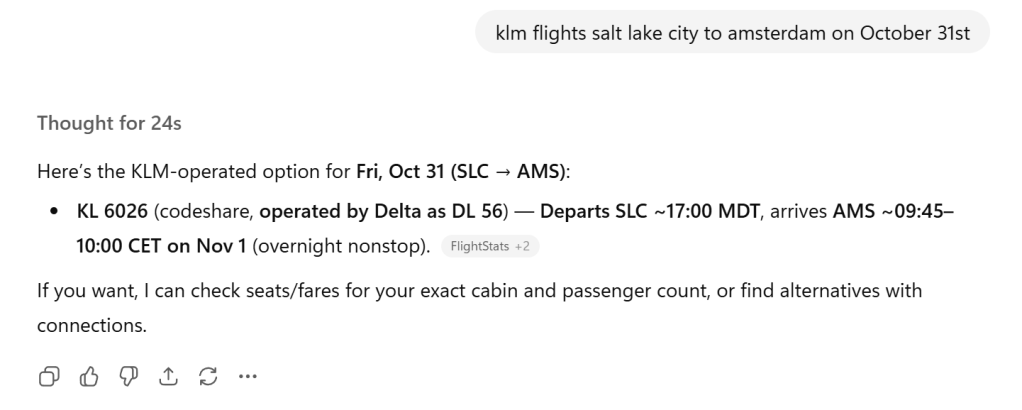Open the more actions ellipsis menu

tap(247, 377)
